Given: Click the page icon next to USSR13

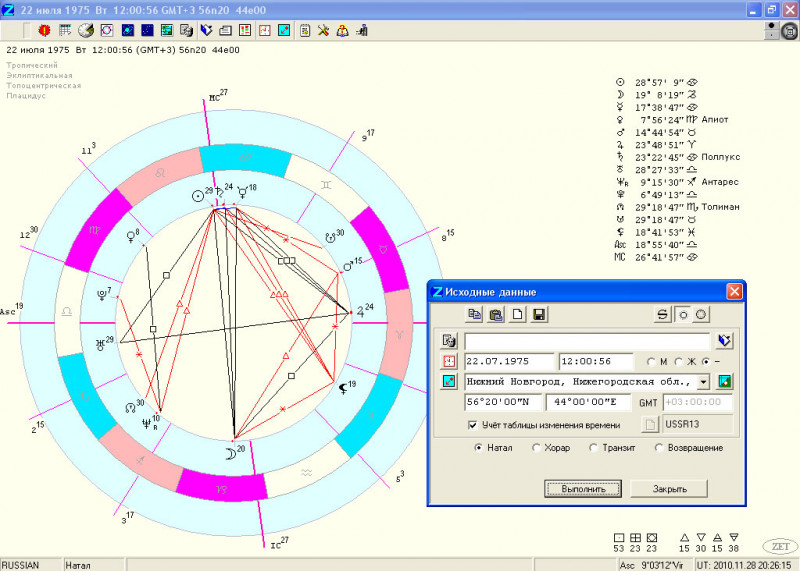Looking at the screenshot, I should (x=650, y=424).
